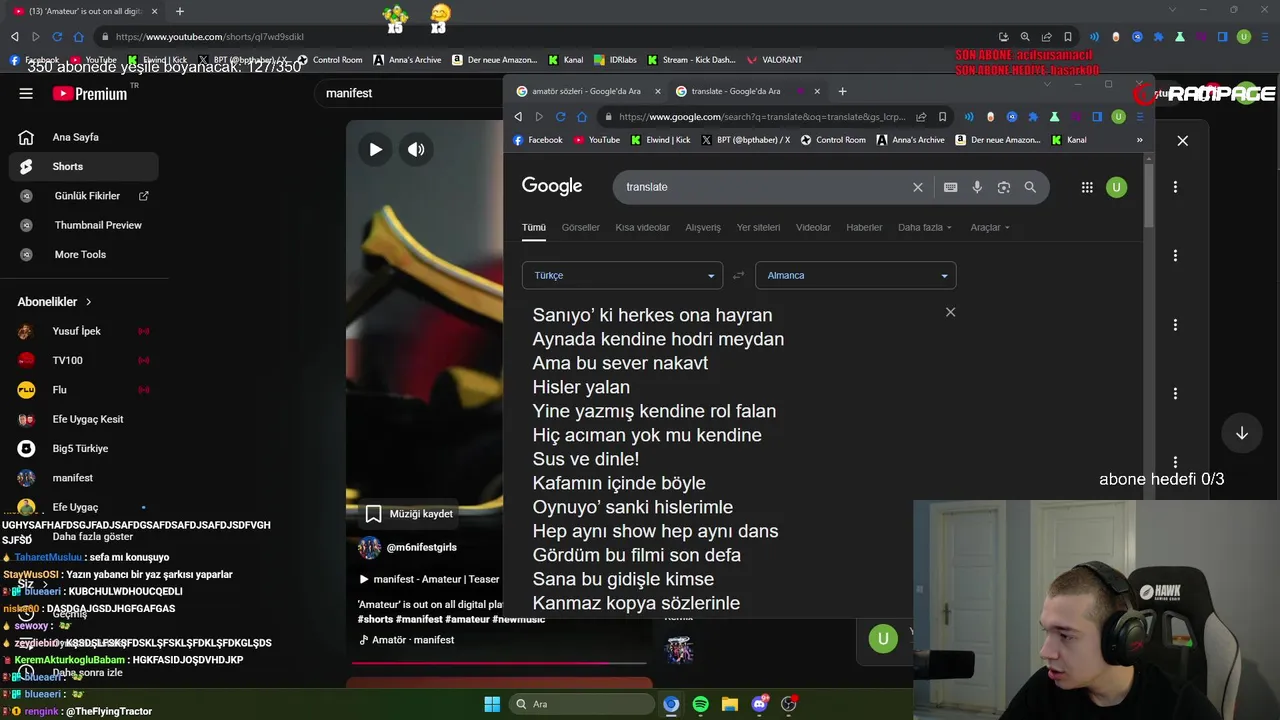Switch to Kısa videolar tab
Screen dimensions: 1280x720
click(x=642, y=227)
